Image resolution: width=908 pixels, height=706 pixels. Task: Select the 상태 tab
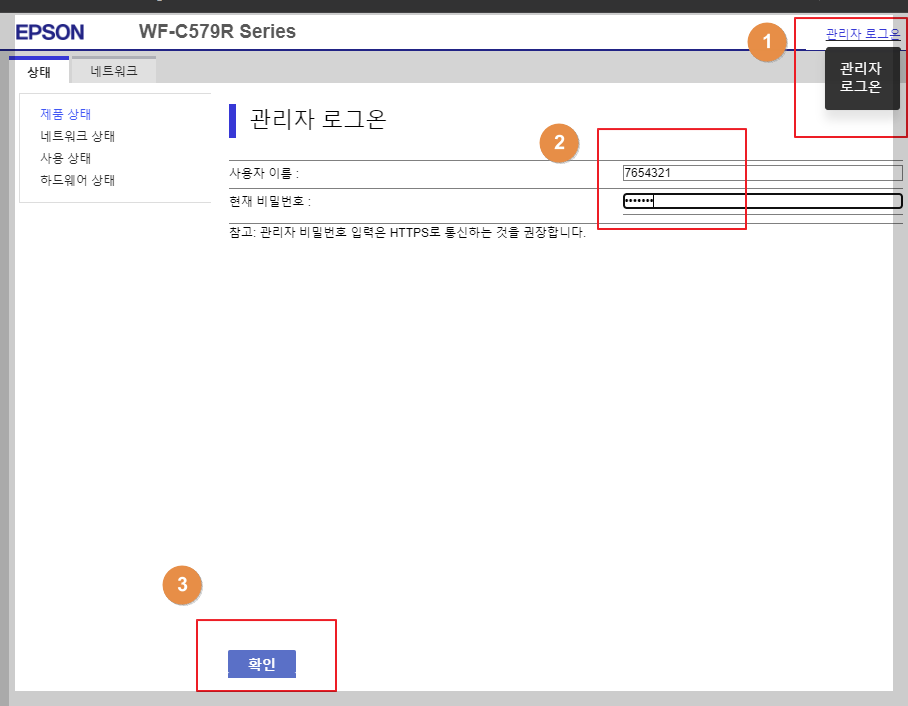[x=39, y=71]
